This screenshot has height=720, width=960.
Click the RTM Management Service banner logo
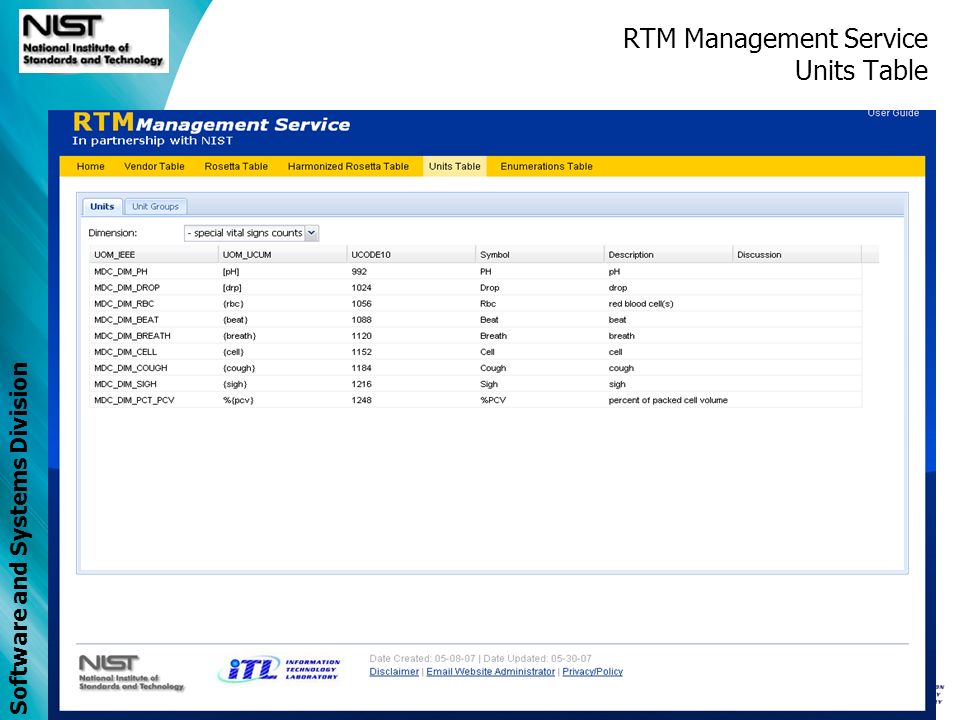(211, 129)
